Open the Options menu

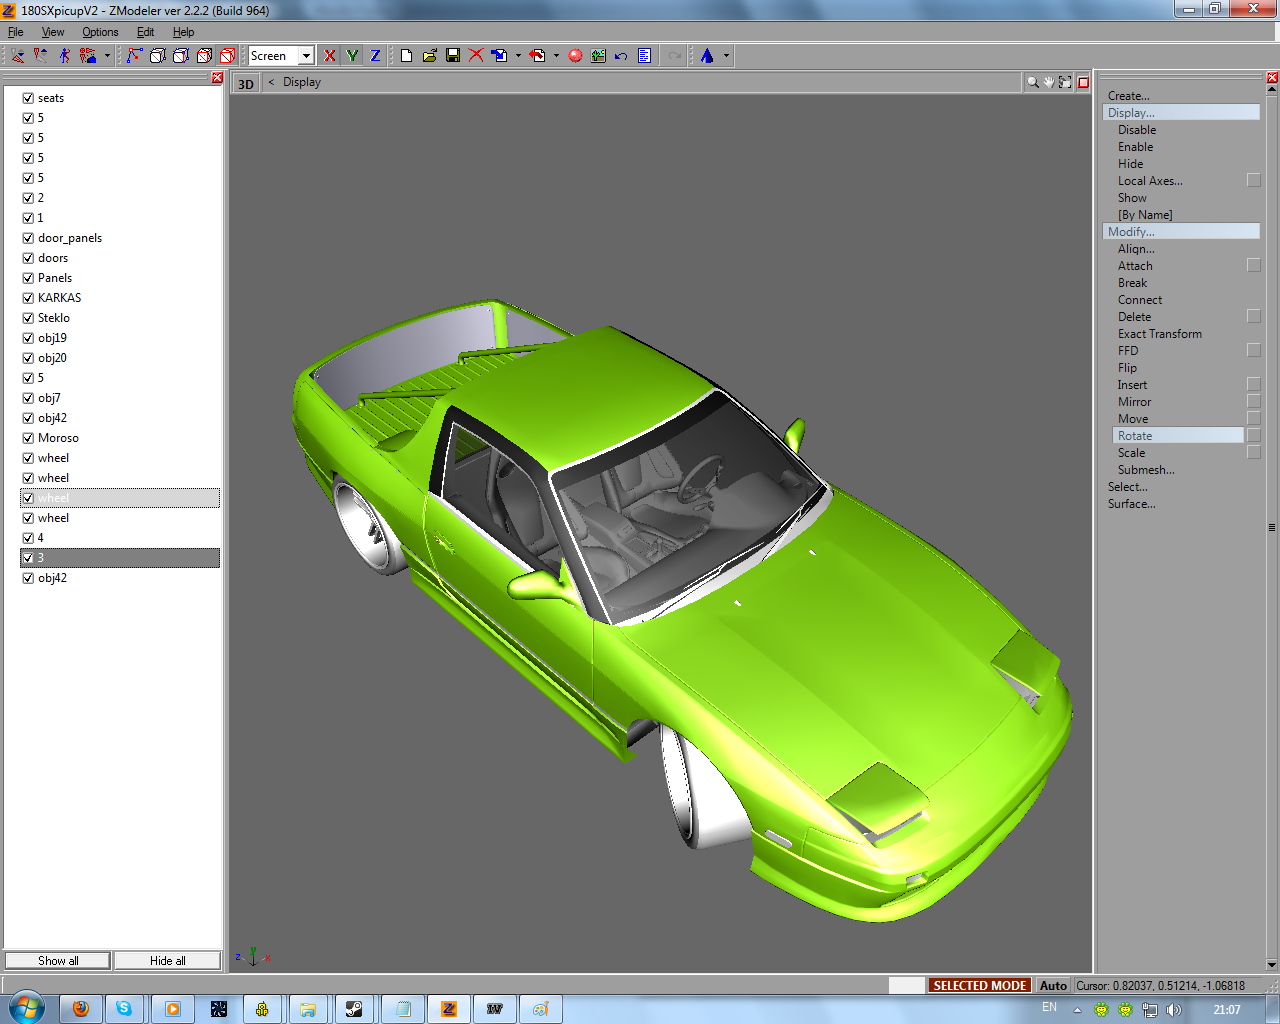(100, 32)
